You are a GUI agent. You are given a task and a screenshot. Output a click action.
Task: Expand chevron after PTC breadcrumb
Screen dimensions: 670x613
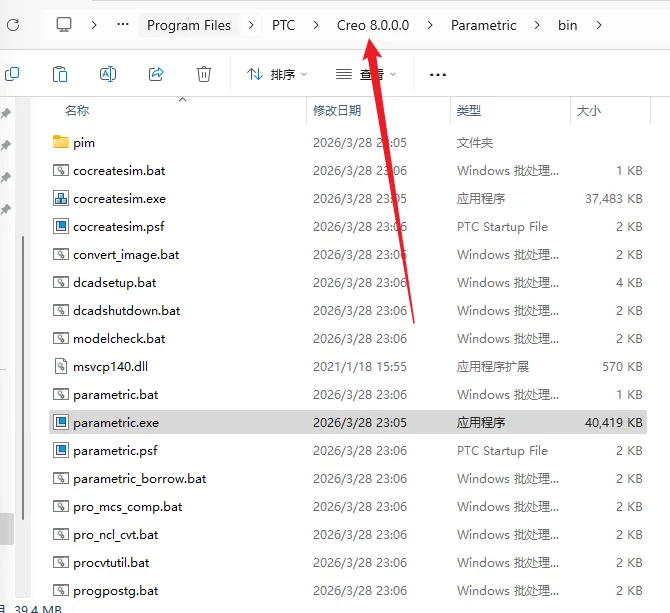tap(316, 25)
